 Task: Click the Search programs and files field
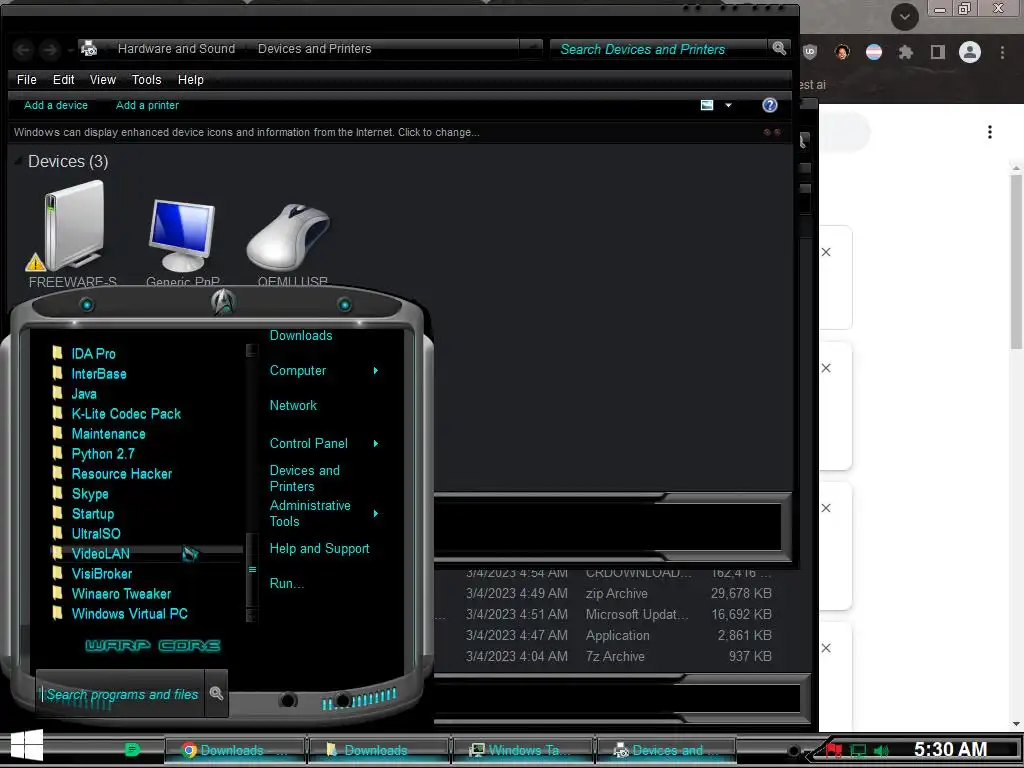coord(121,694)
